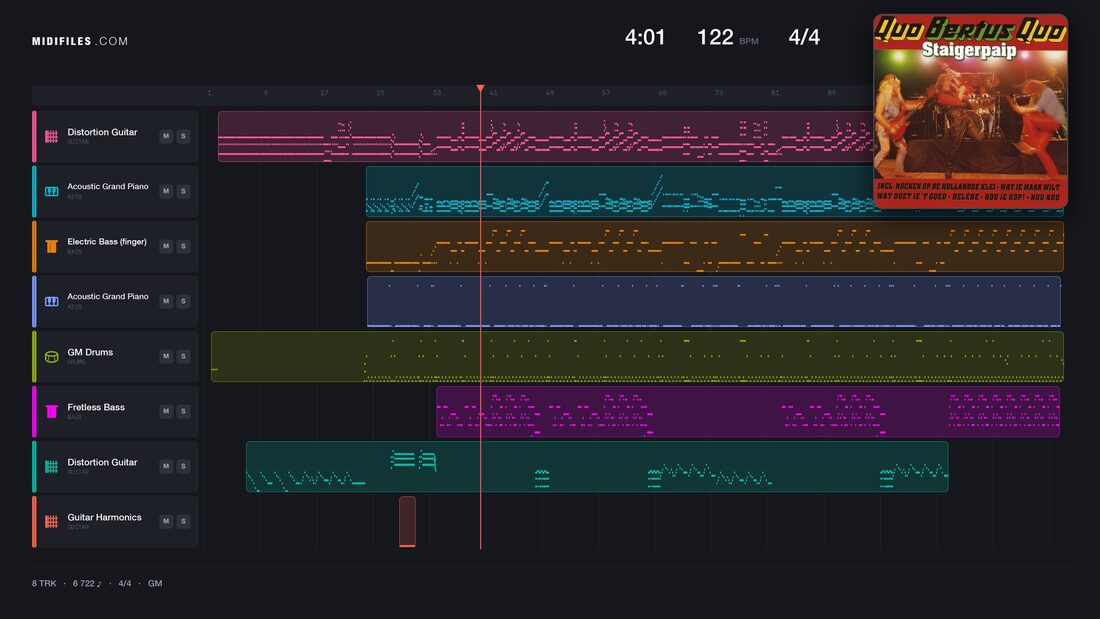Viewport: 1100px width, 619px height.
Task: Mute the Guitar Harmonics track
Action: (166, 521)
